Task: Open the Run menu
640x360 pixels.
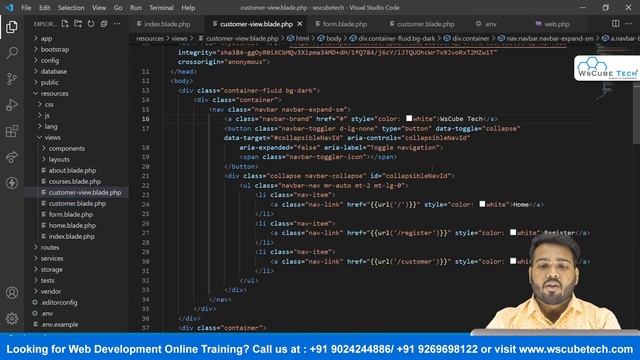Action: [136, 8]
